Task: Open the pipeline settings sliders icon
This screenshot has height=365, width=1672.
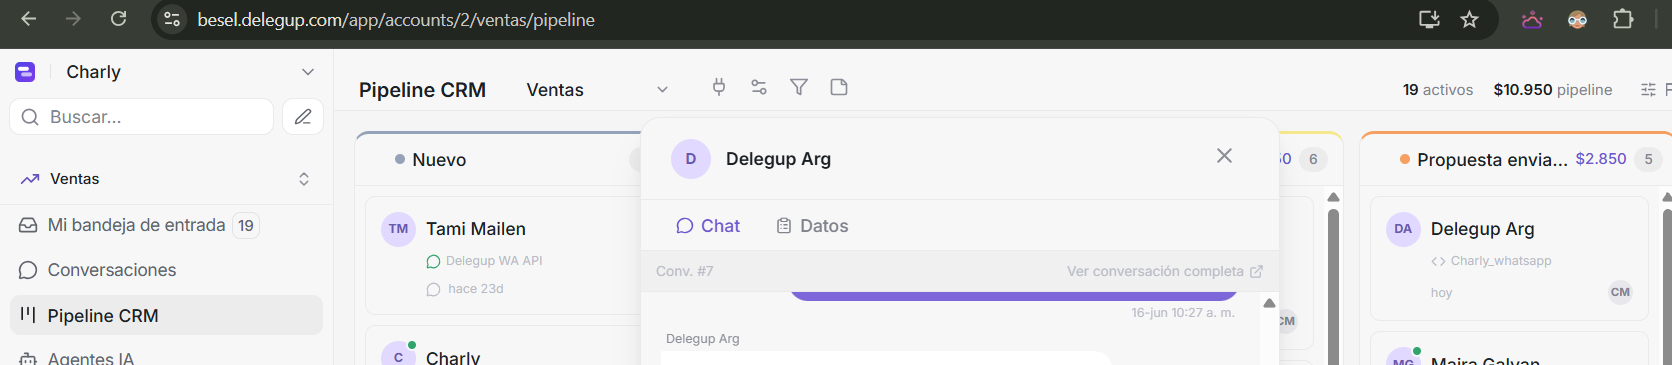Action: coord(759,87)
